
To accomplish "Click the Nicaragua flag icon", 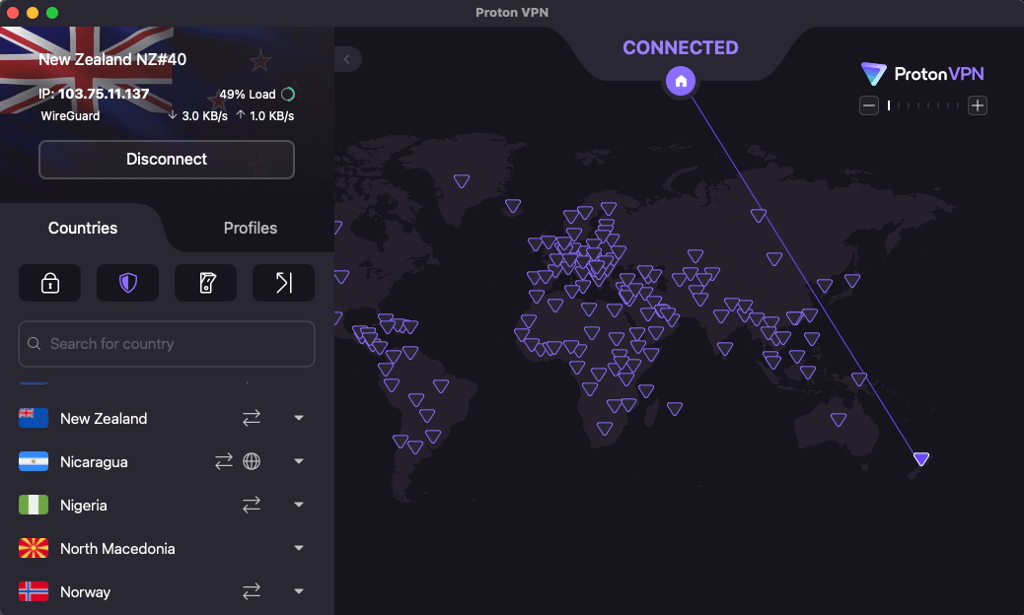I will (33, 462).
